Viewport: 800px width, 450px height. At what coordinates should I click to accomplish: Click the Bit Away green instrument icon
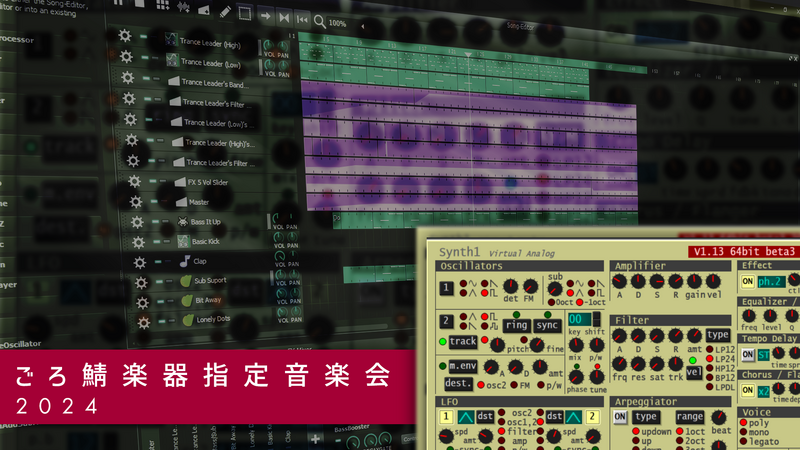(x=187, y=301)
